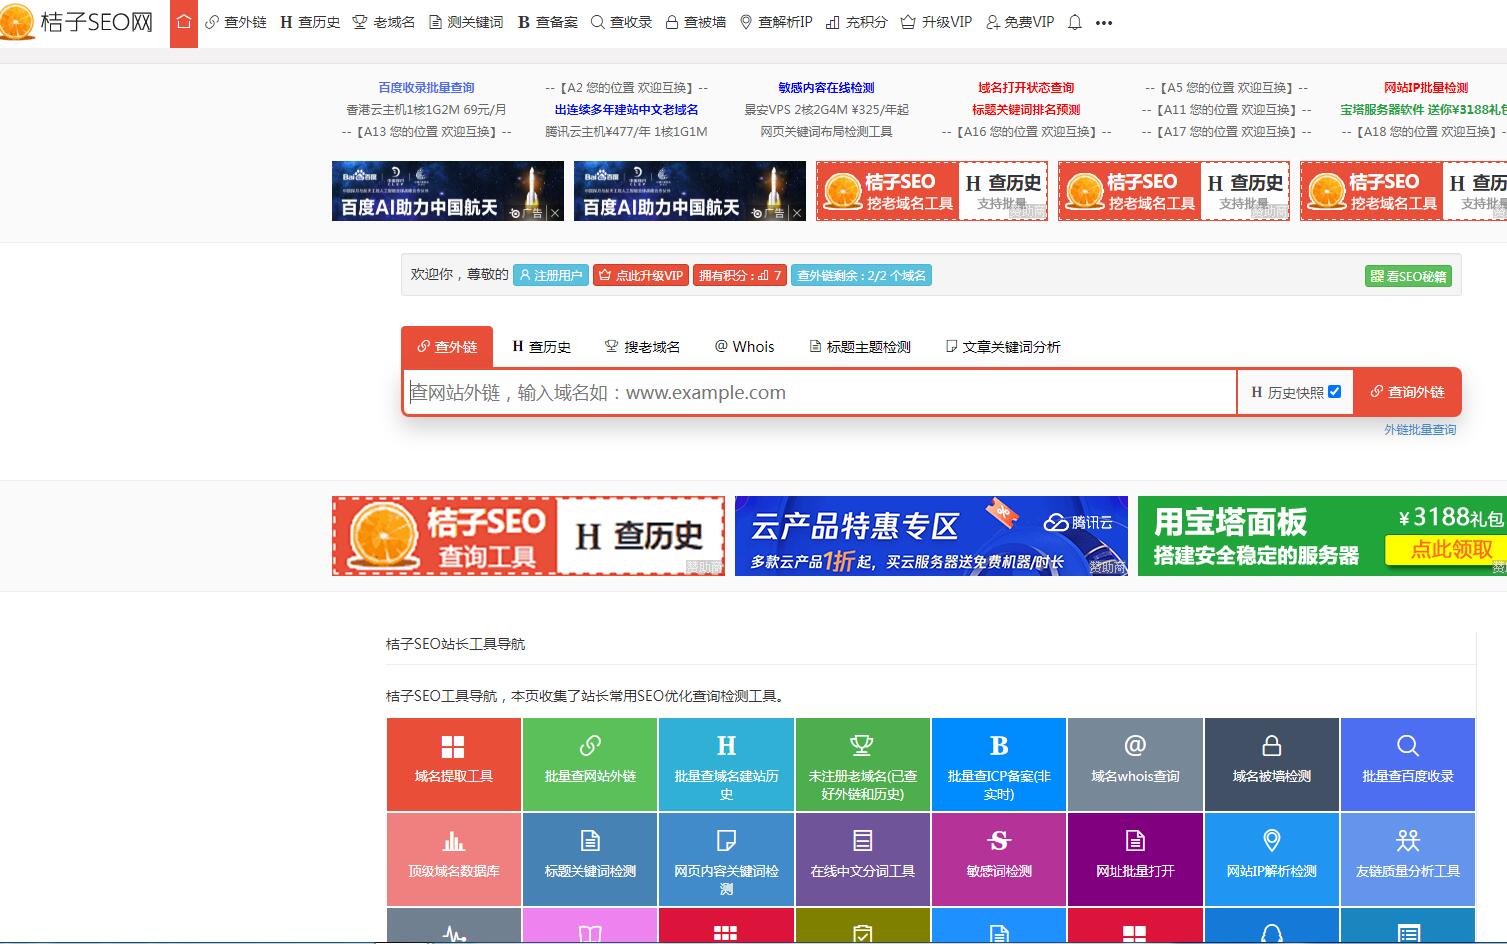Screen dimensions: 1507x944
Task: Click 升级VIP in the top navigation
Action: [936, 22]
